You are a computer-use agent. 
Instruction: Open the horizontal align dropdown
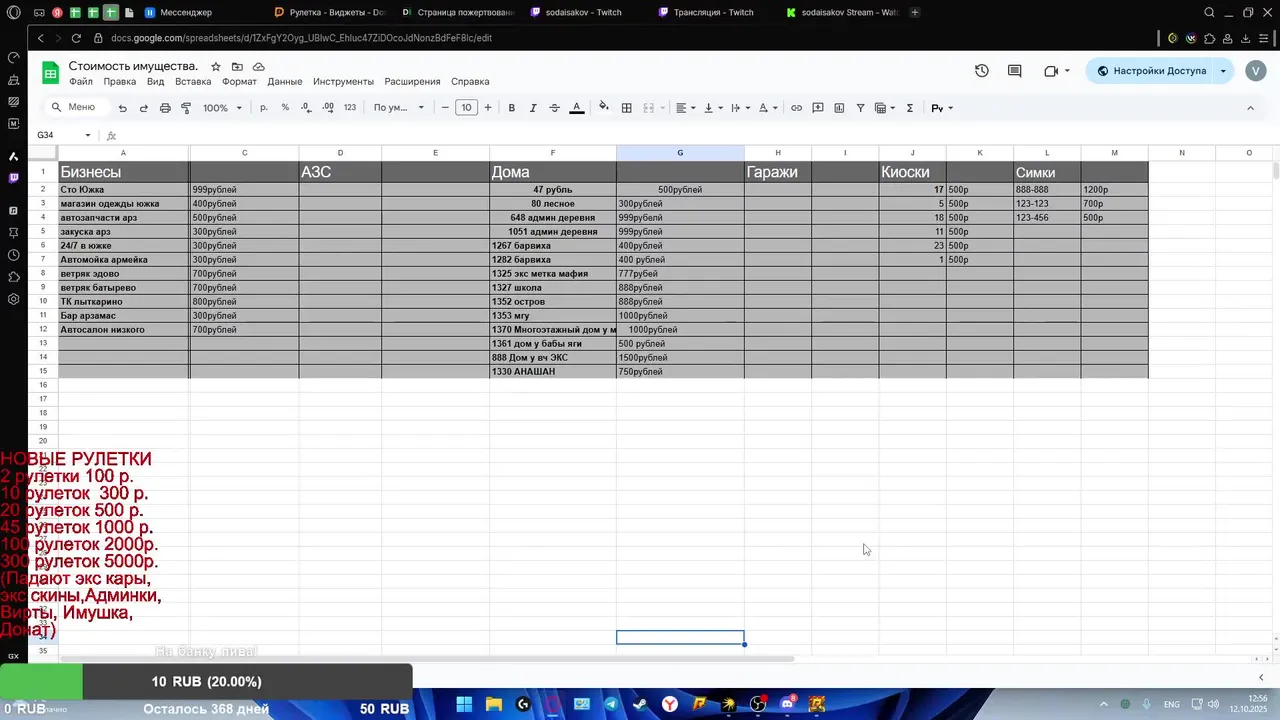(685, 108)
